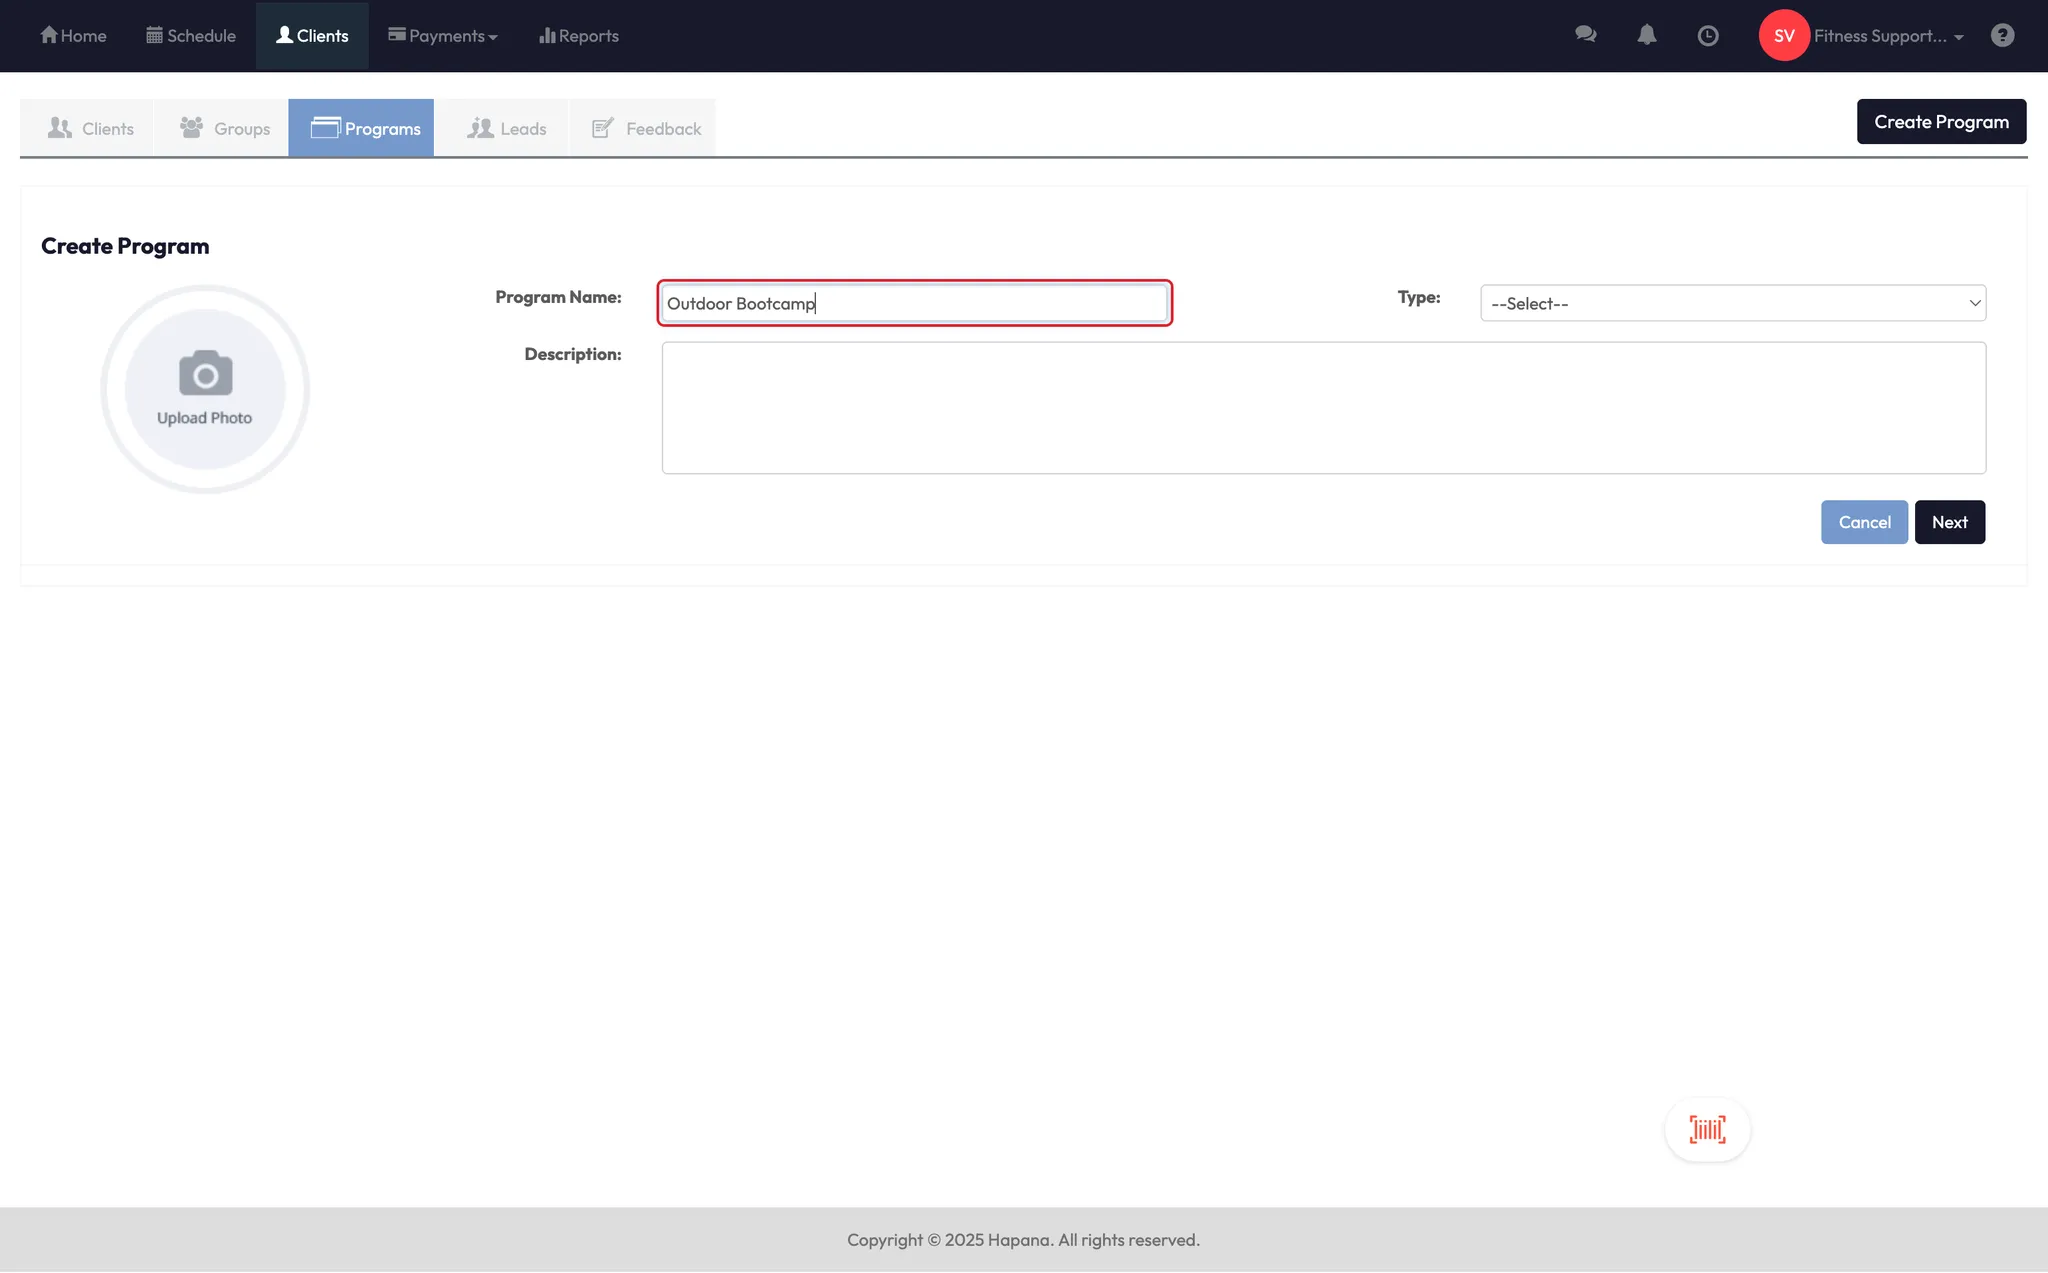Open the Schedule menu item

[x=191, y=35]
